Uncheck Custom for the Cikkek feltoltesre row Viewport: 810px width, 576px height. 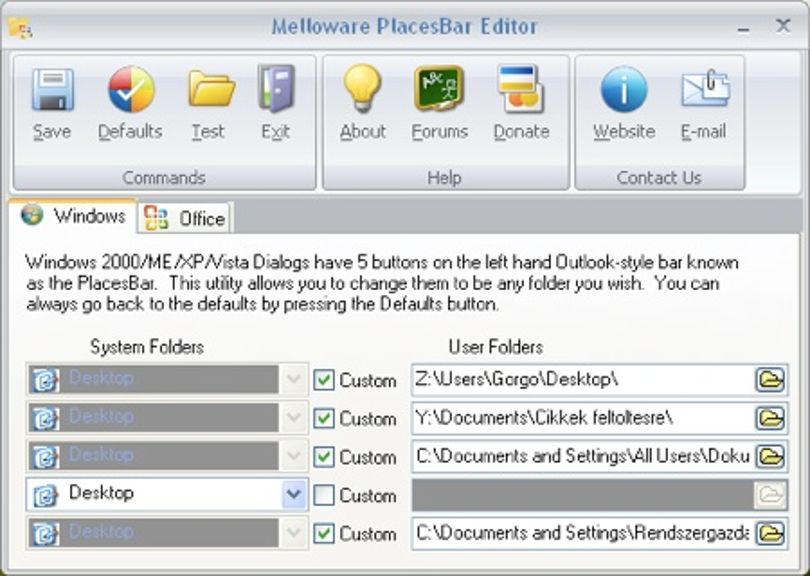324,418
